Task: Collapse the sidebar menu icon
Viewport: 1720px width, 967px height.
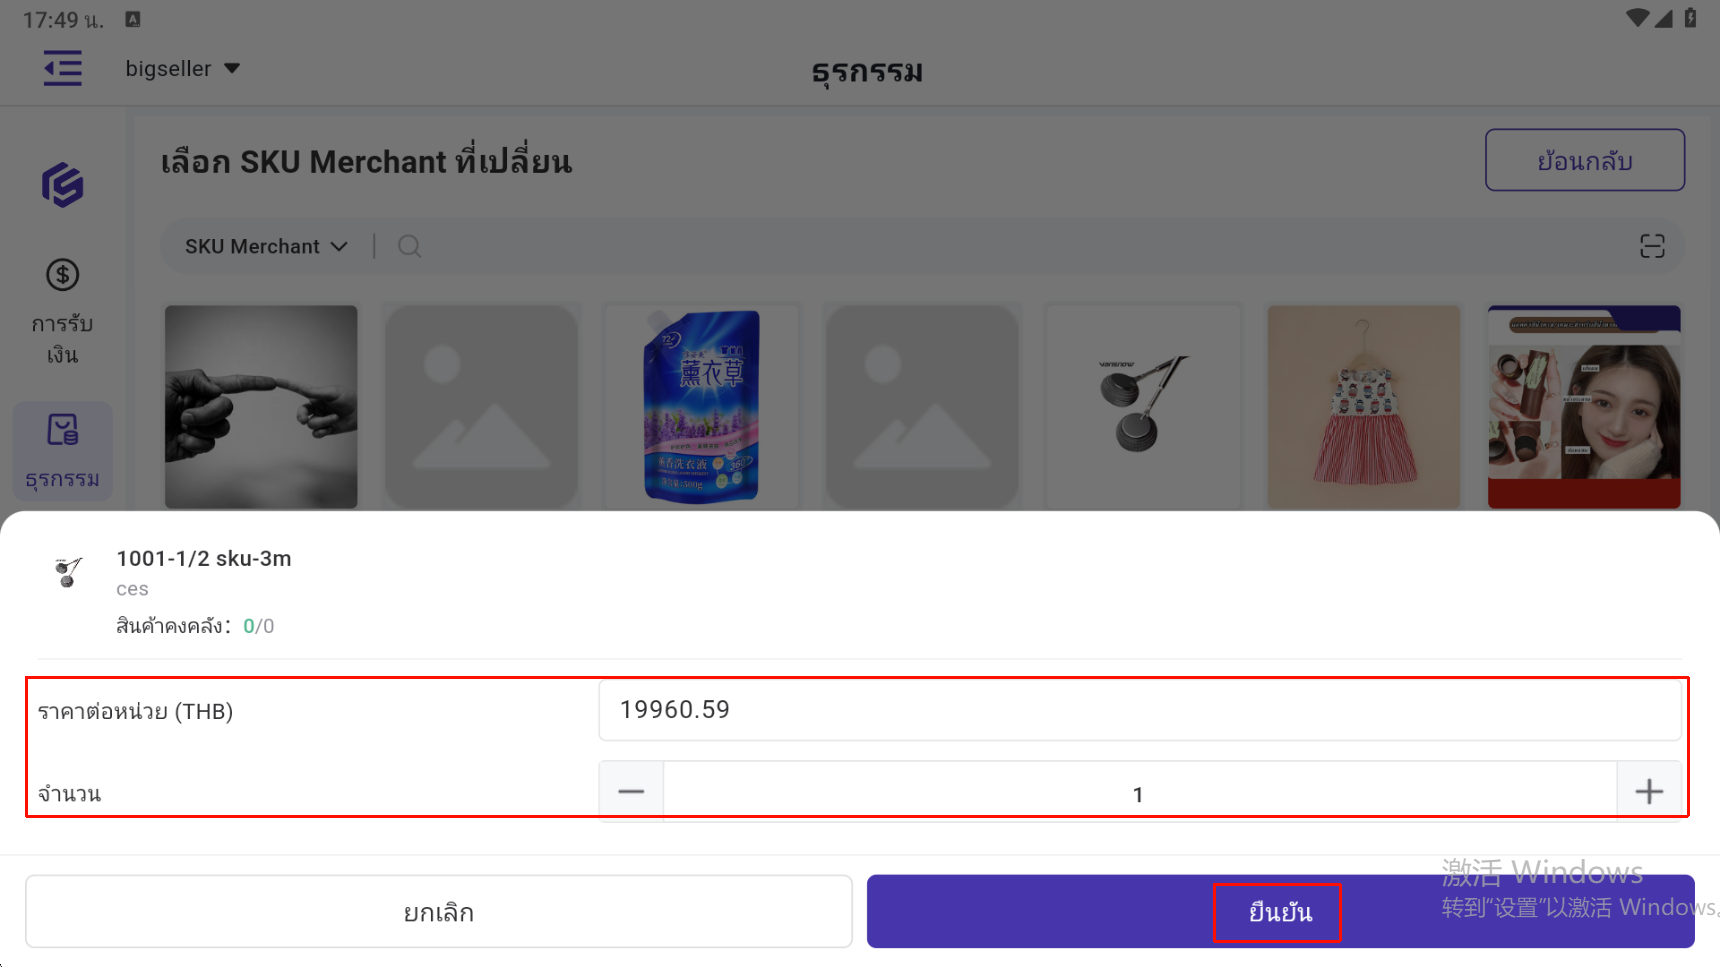Action: click(x=62, y=69)
